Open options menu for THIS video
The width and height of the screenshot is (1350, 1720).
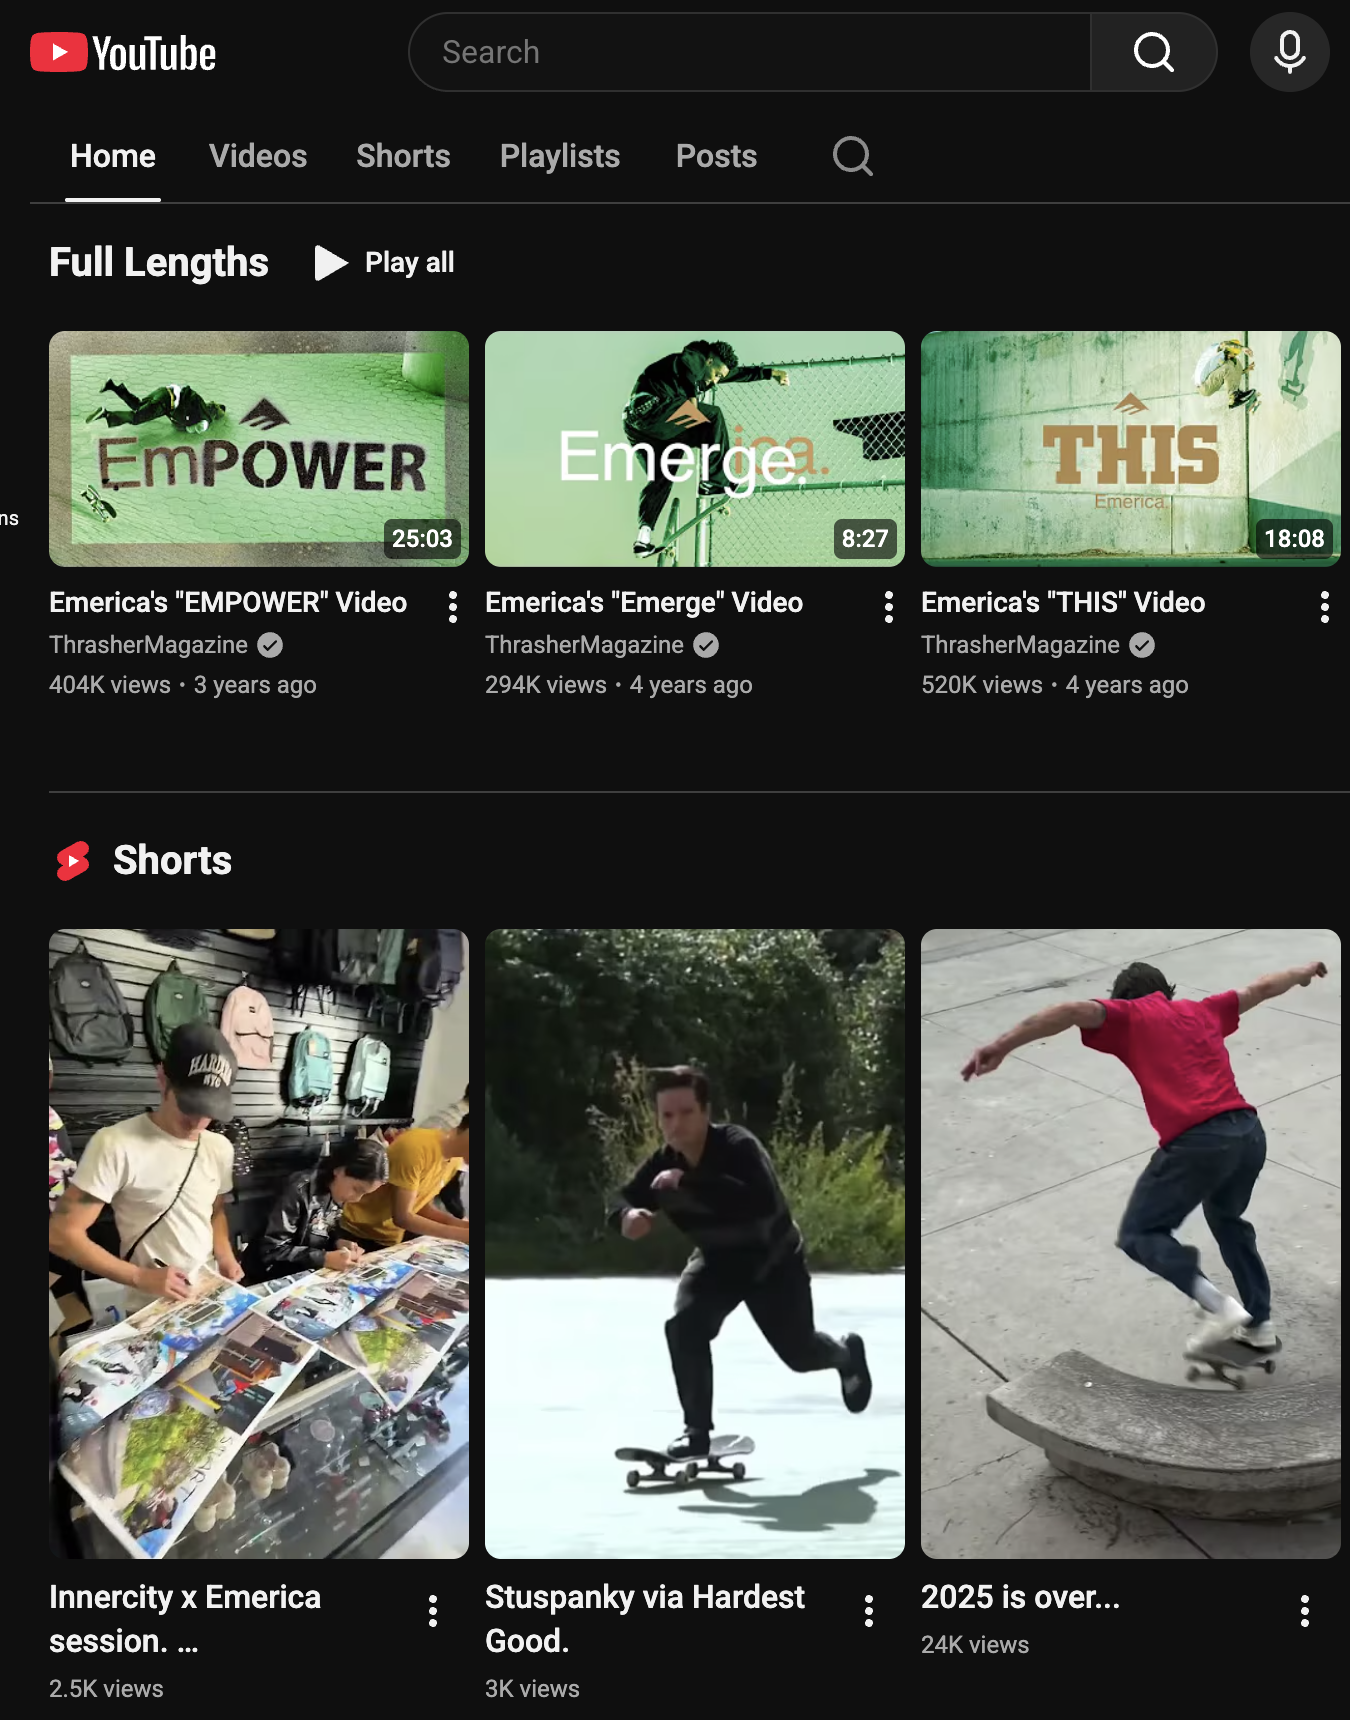point(1325,607)
